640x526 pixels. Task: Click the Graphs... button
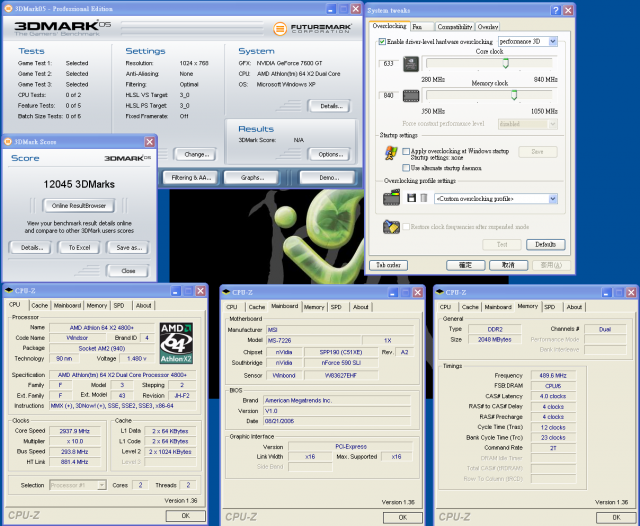coord(252,178)
